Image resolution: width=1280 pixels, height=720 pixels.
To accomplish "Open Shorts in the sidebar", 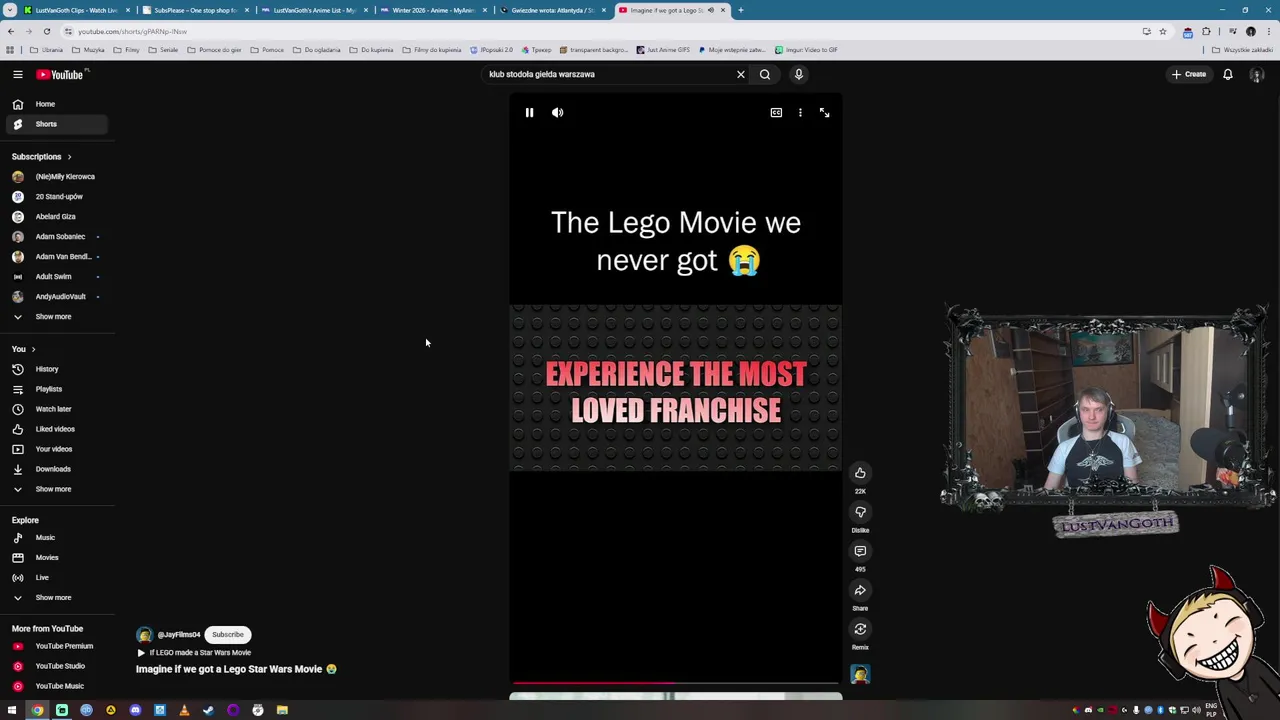I will click(x=55, y=124).
